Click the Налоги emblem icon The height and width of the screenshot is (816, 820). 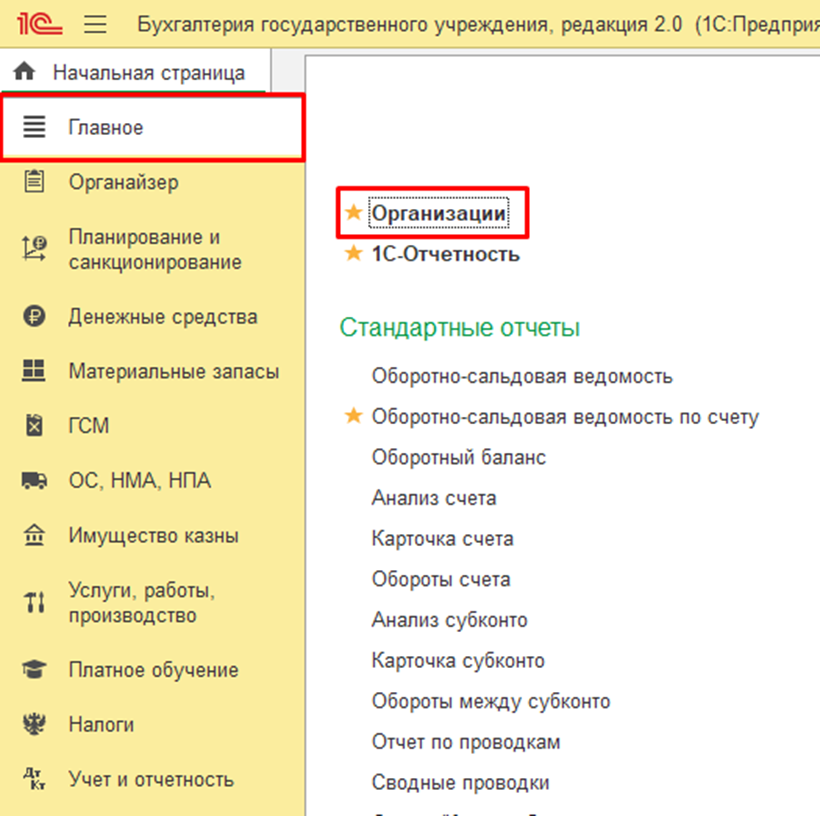tap(34, 724)
